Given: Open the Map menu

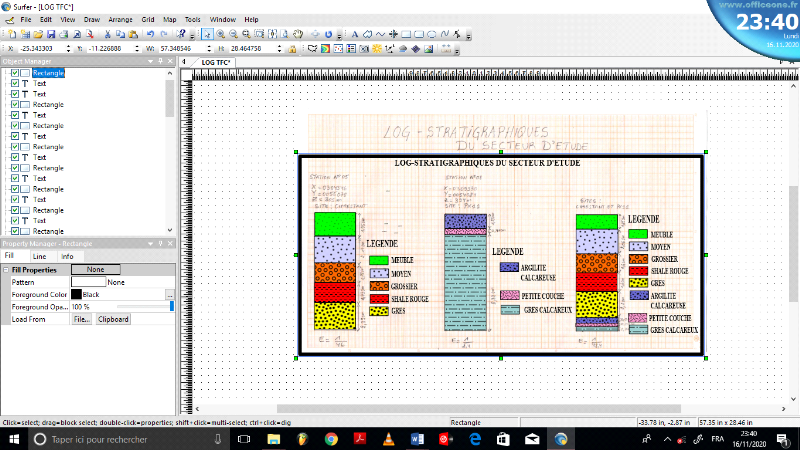Looking at the screenshot, I should tap(169, 19).
